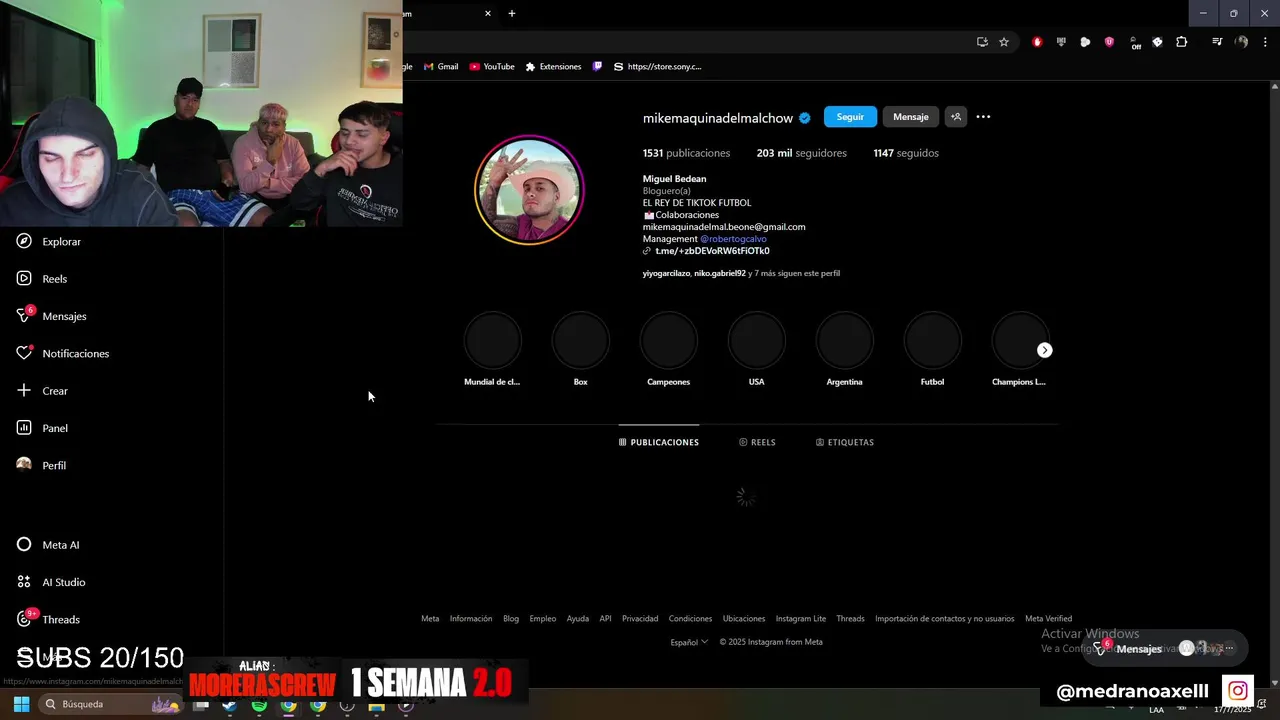Open the Twitch bookmark icon
The image size is (1280, 720).
tap(597, 67)
